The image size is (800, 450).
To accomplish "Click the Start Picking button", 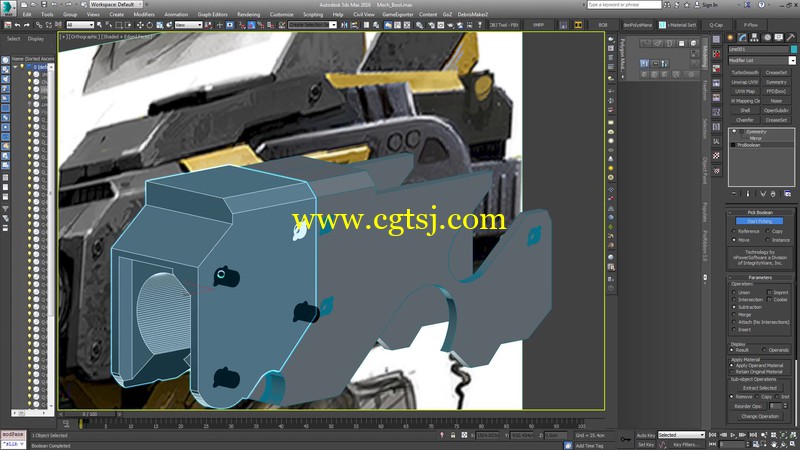I will tap(759, 221).
